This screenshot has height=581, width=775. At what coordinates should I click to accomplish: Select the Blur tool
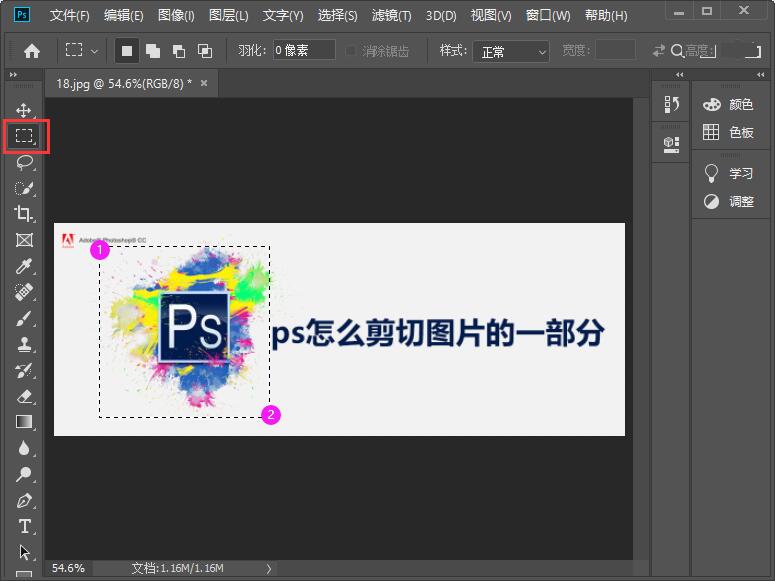(24, 448)
